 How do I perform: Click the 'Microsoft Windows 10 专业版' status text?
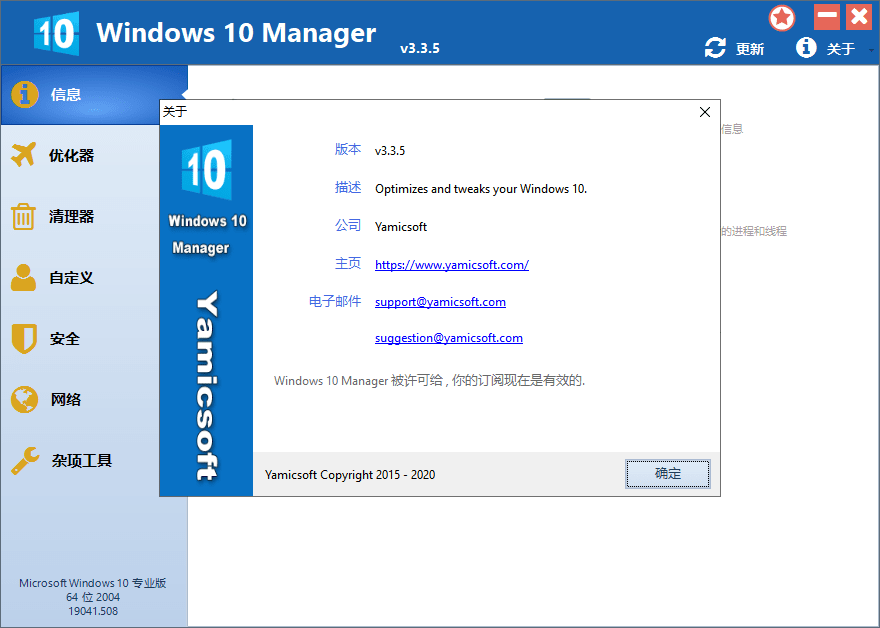(x=93, y=583)
